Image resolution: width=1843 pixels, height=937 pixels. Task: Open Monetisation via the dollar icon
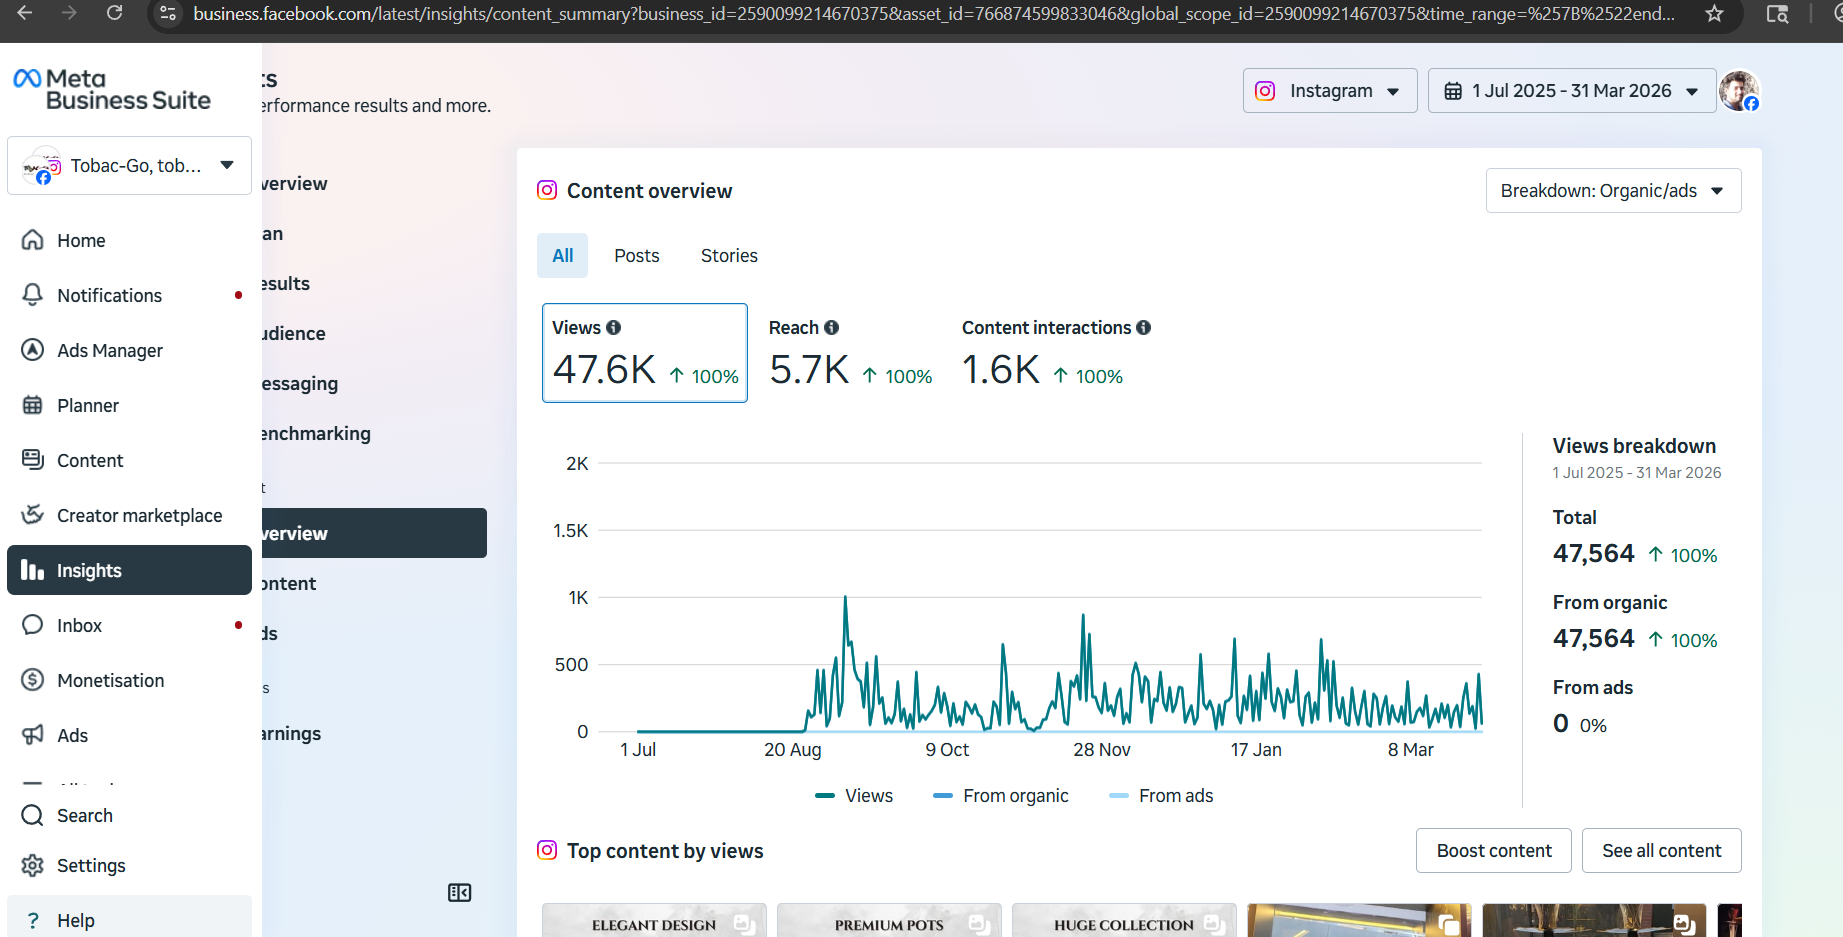(x=33, y=680)
